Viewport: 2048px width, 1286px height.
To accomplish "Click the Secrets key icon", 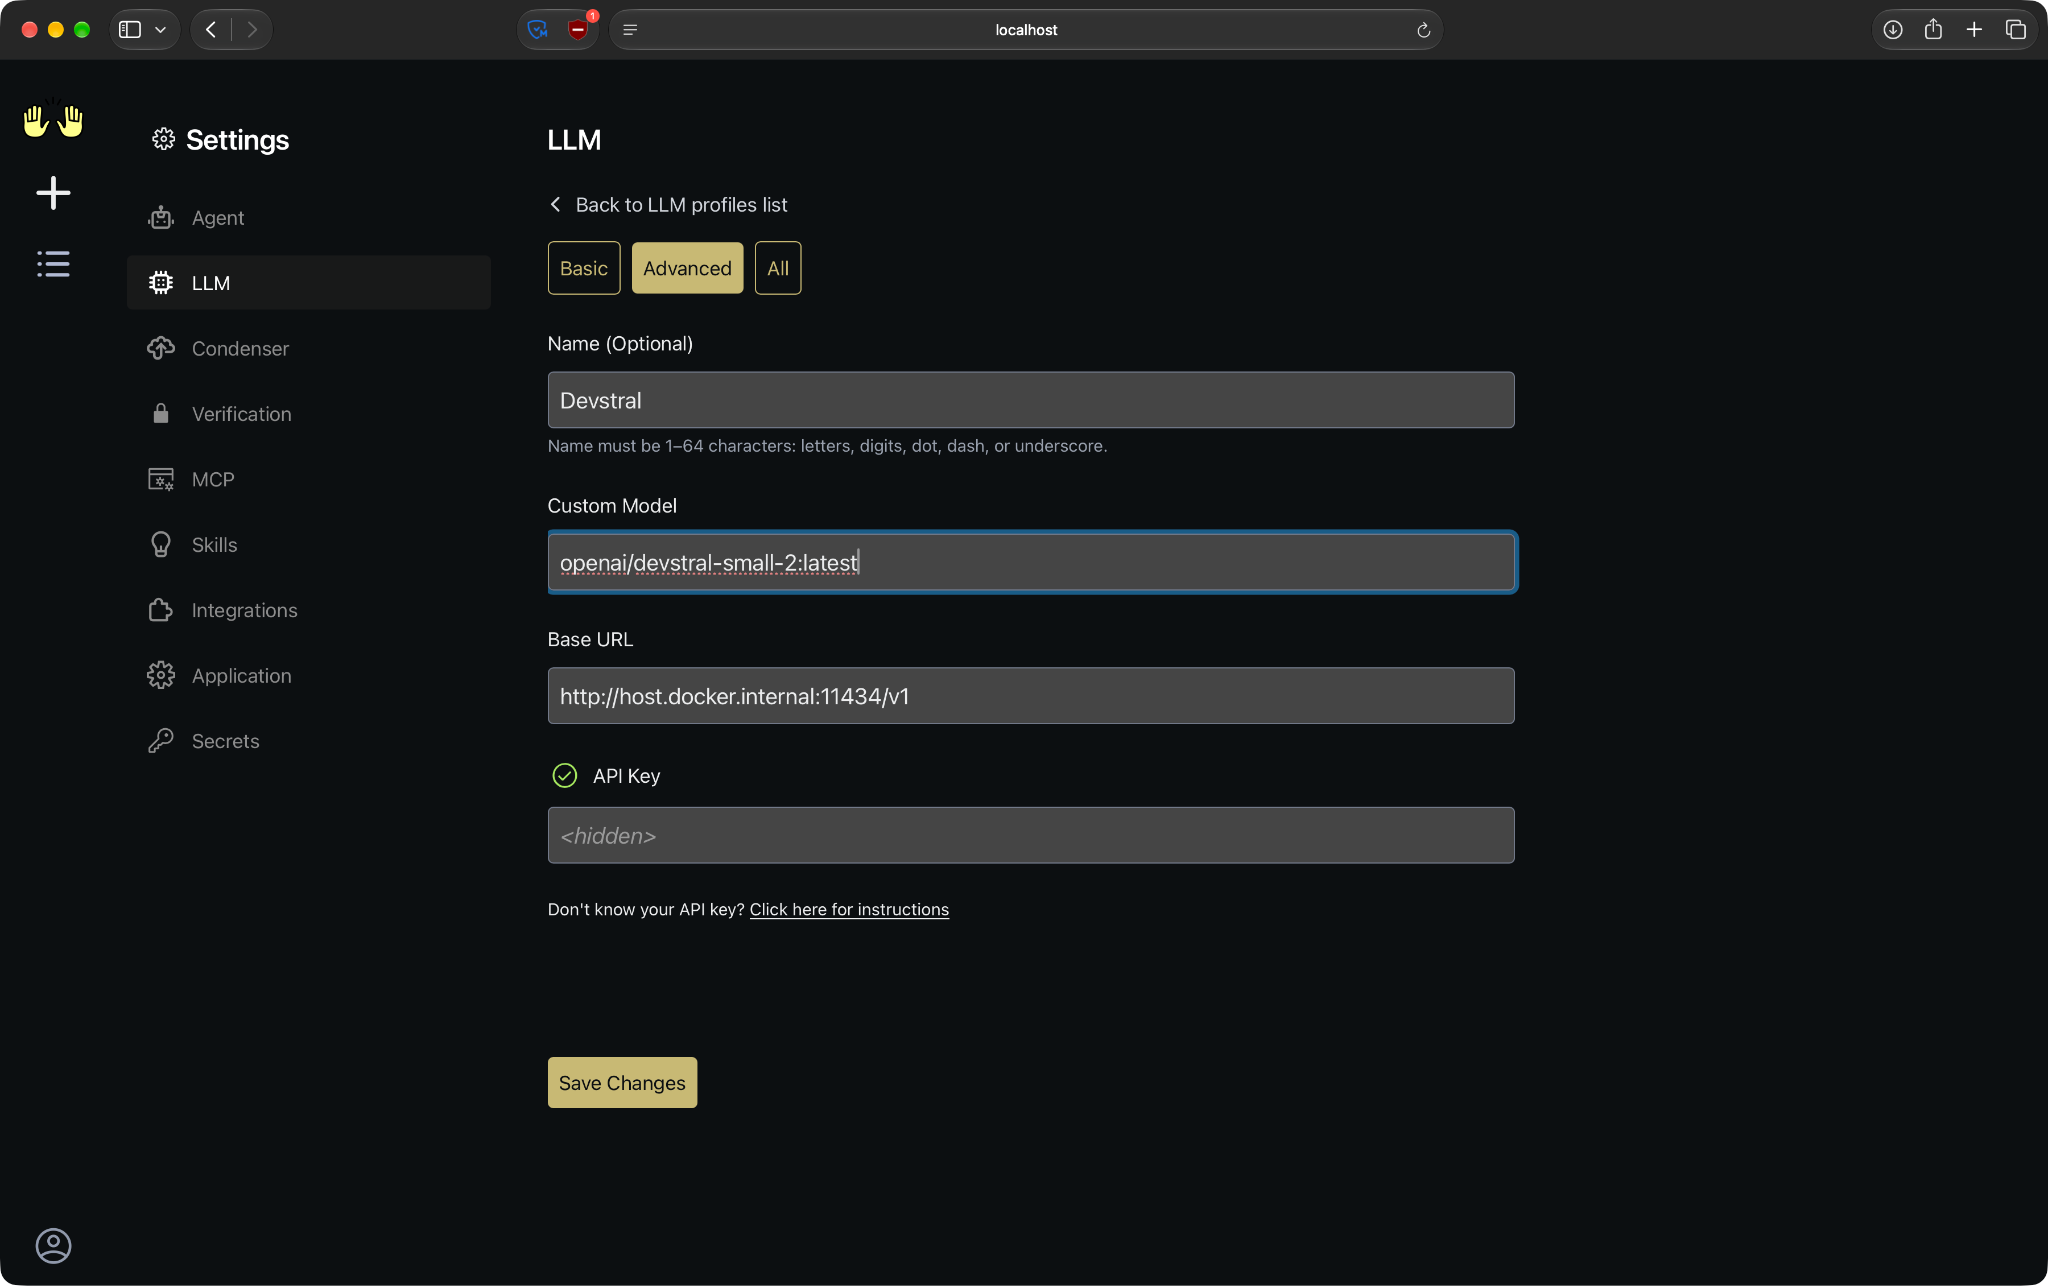I will pos(161,741).
